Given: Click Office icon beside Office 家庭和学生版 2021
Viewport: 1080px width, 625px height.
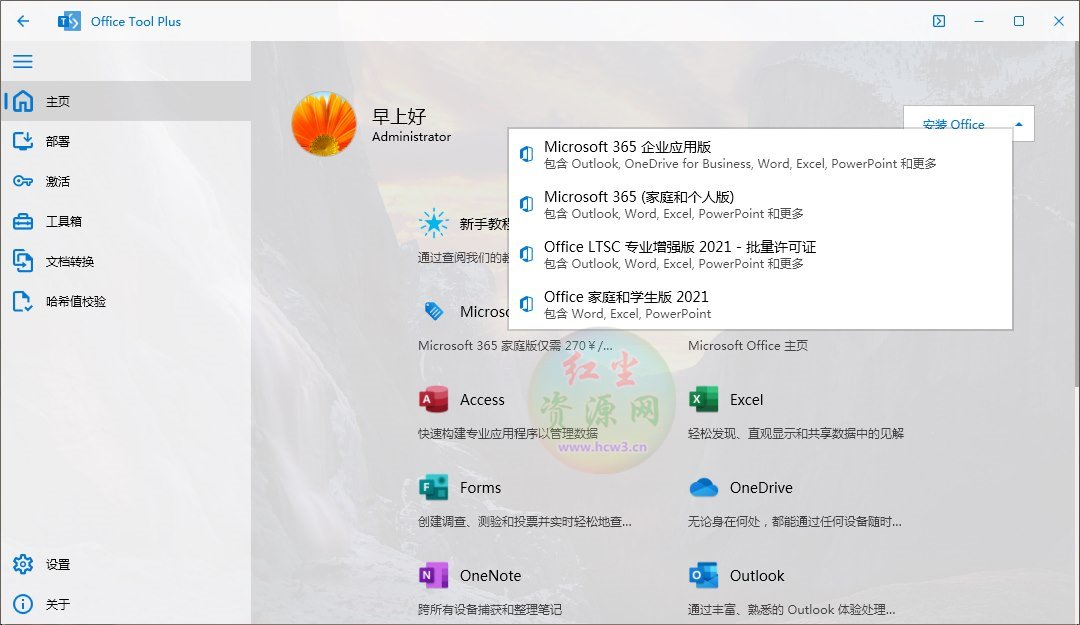Looking at the screenshot, I should (x=526, y=304).
